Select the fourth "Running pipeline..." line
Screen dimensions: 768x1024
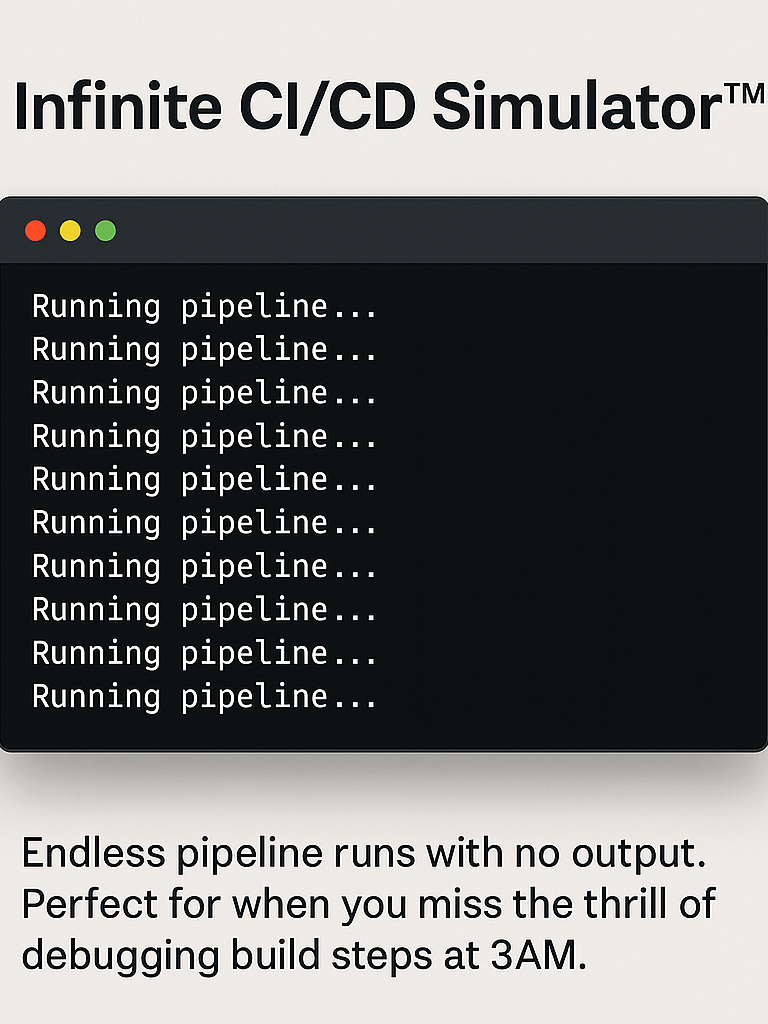pos(205,437)
